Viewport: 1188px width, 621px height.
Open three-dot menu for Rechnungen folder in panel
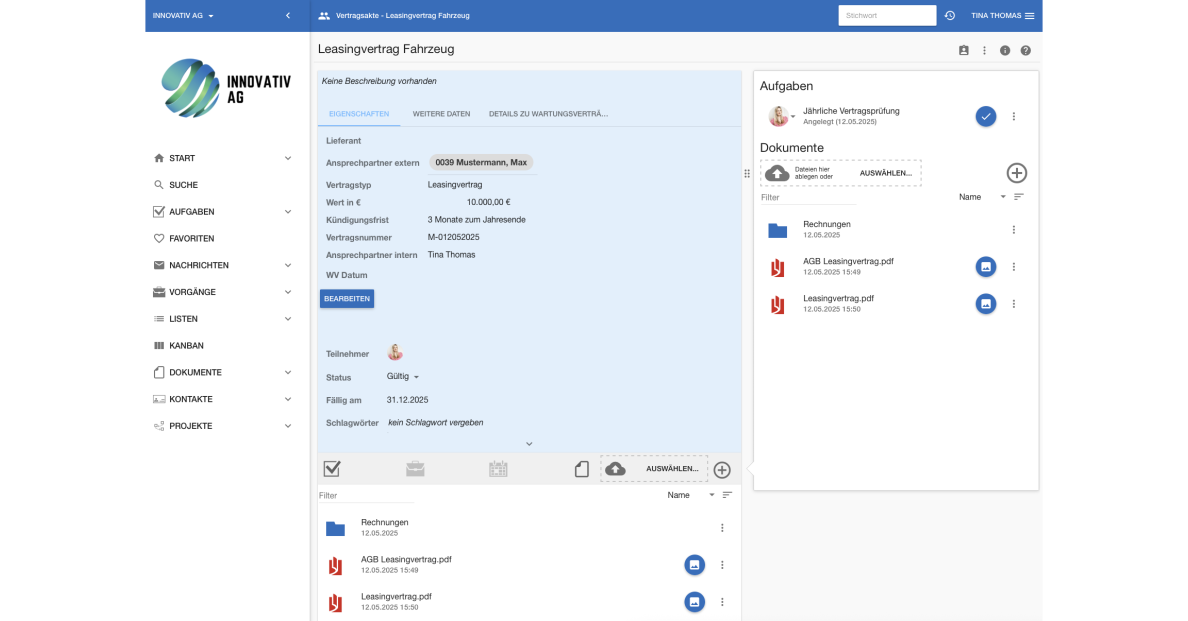tap(1013, 230)
